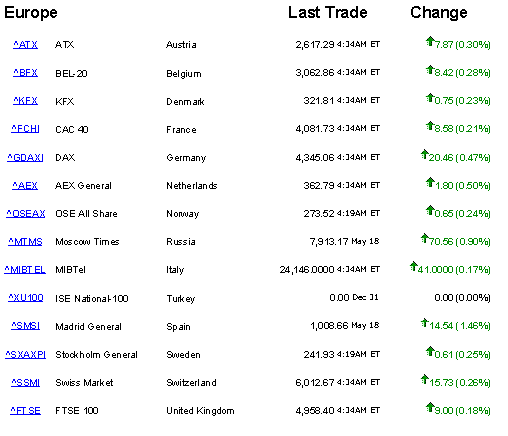
Task: Open the ^SXAXPI ticker link
Action: [26, 354]
